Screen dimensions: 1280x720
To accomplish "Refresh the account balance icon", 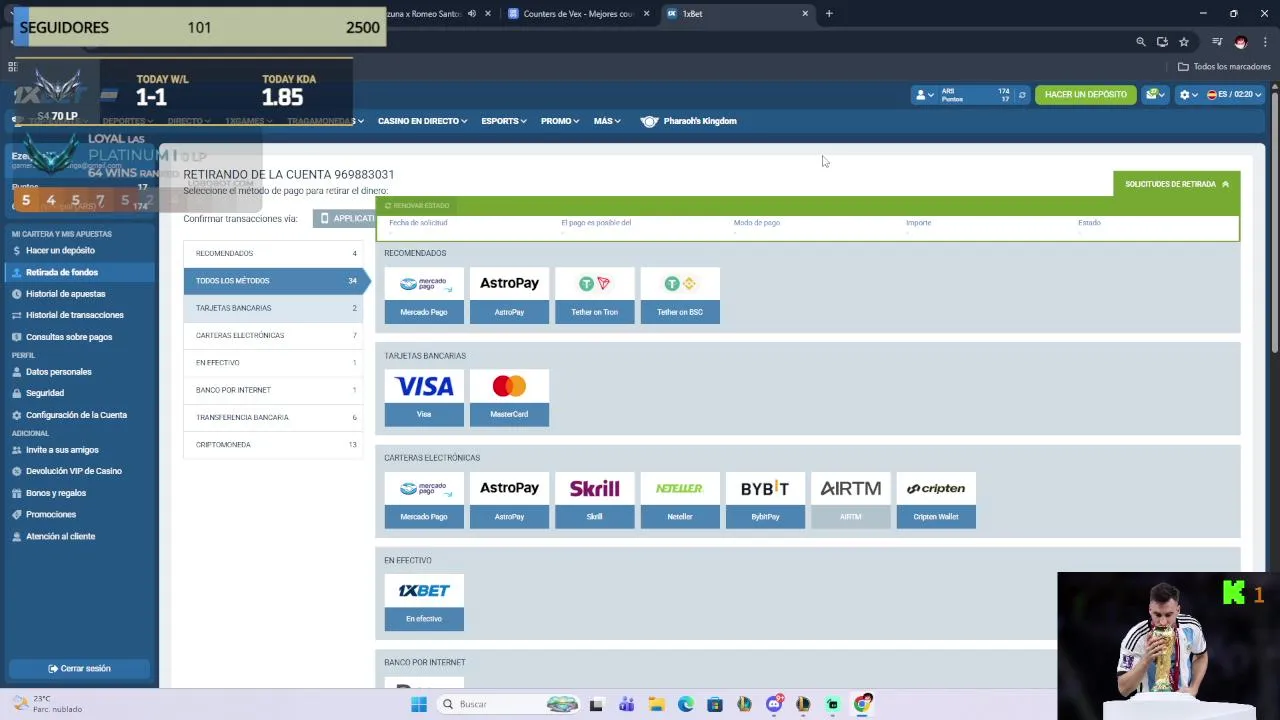I will coord(1021,95).
